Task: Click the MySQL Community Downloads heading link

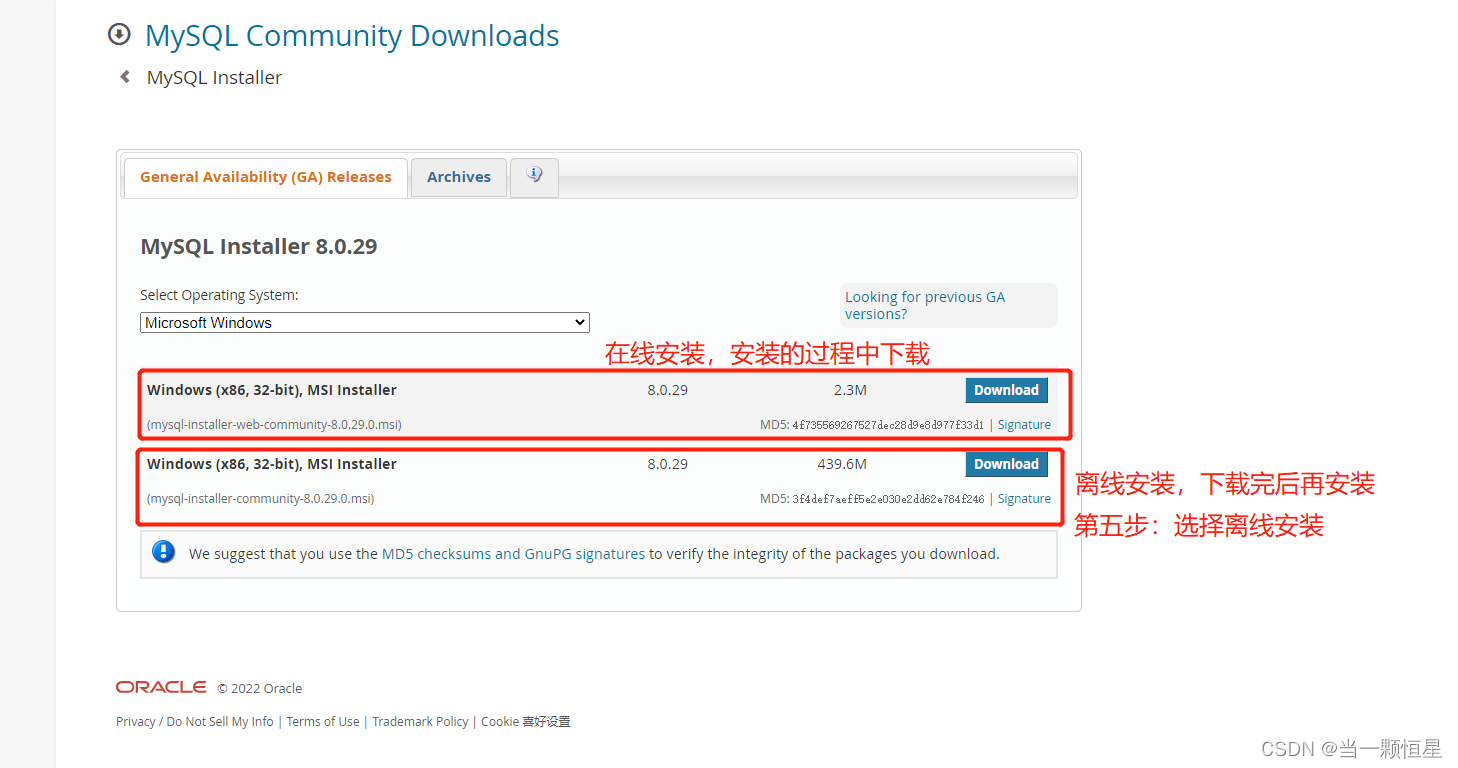Action: (352, 36)
